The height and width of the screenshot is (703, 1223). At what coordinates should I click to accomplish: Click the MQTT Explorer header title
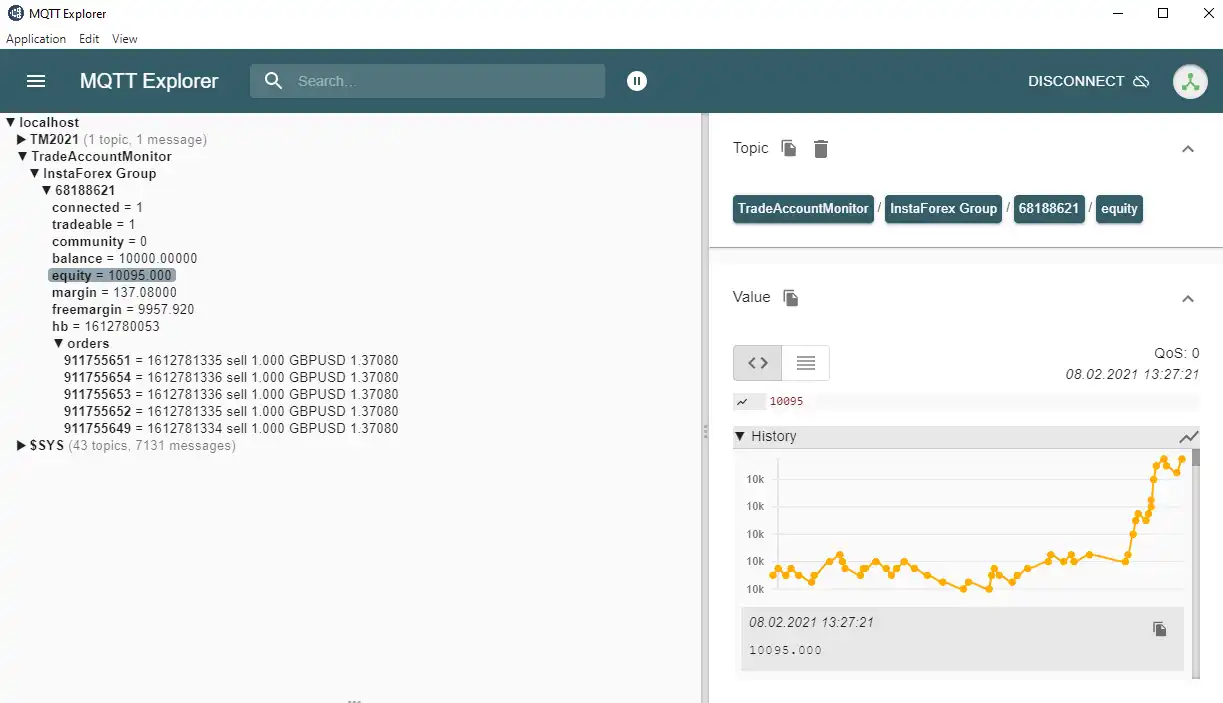149,81
